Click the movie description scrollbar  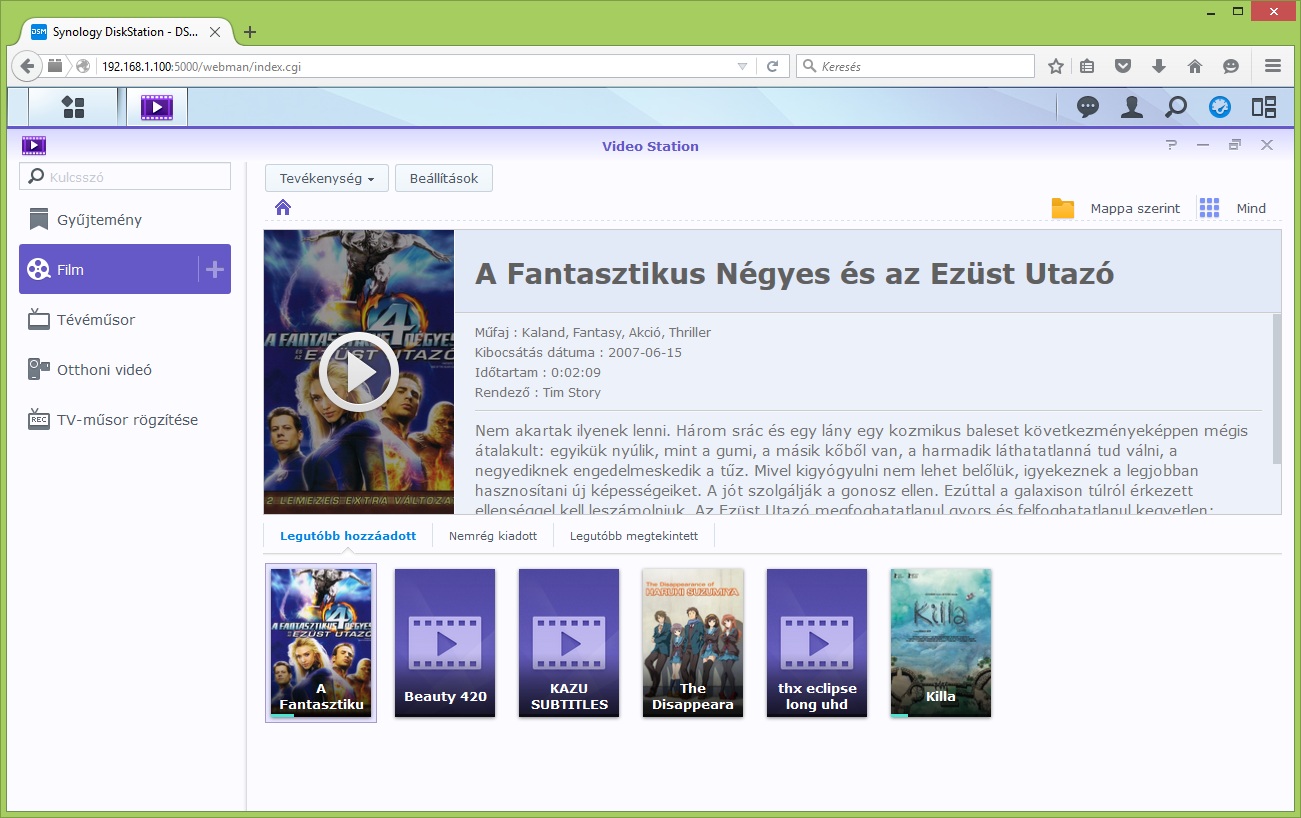[x=1276, y=388]
